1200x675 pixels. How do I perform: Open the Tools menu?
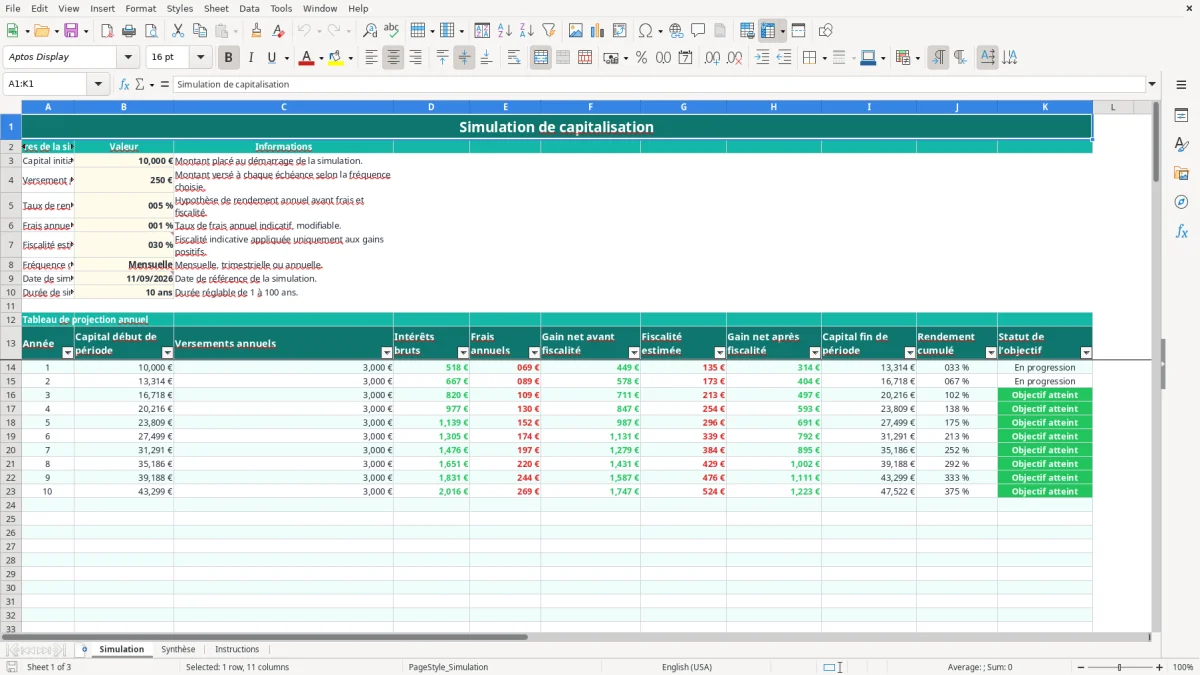pos(281,8)
